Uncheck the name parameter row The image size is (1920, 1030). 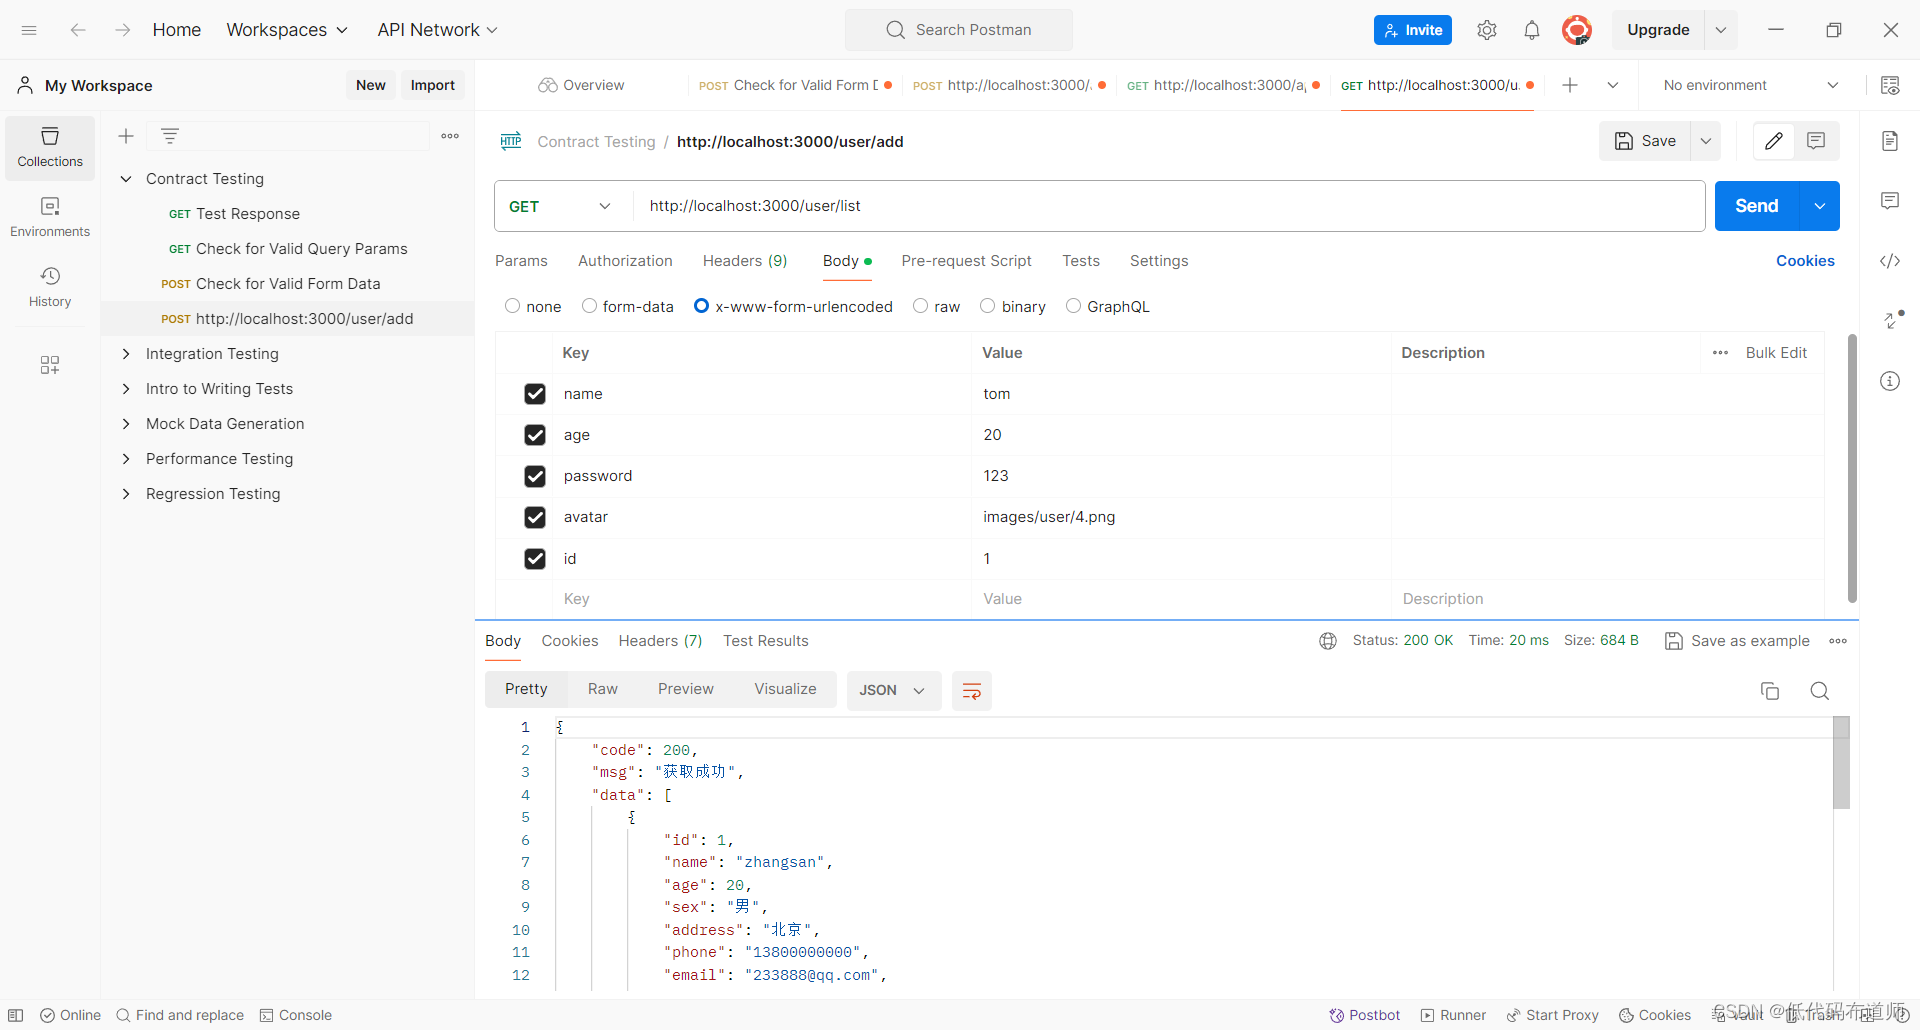[x=535, y=394]
